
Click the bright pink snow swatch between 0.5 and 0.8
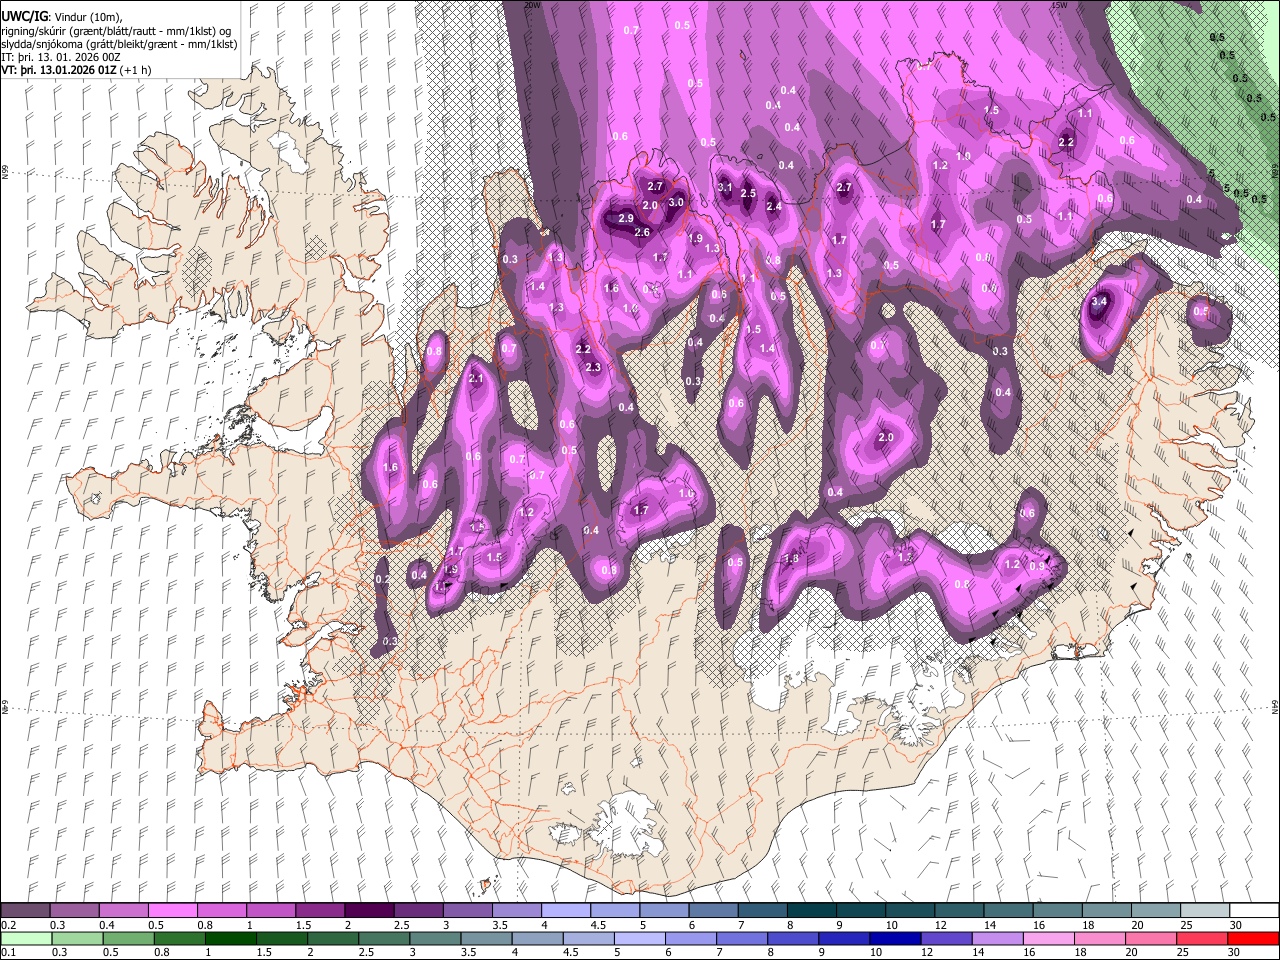[172, 910]
